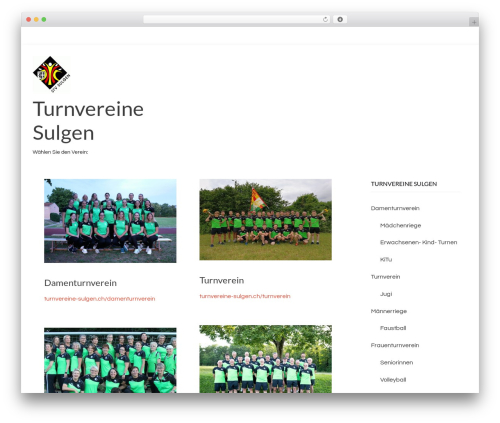This screenshot has width=500, height=423.
Task: Click the yellow minimize window dot
Action: [36, 20]
